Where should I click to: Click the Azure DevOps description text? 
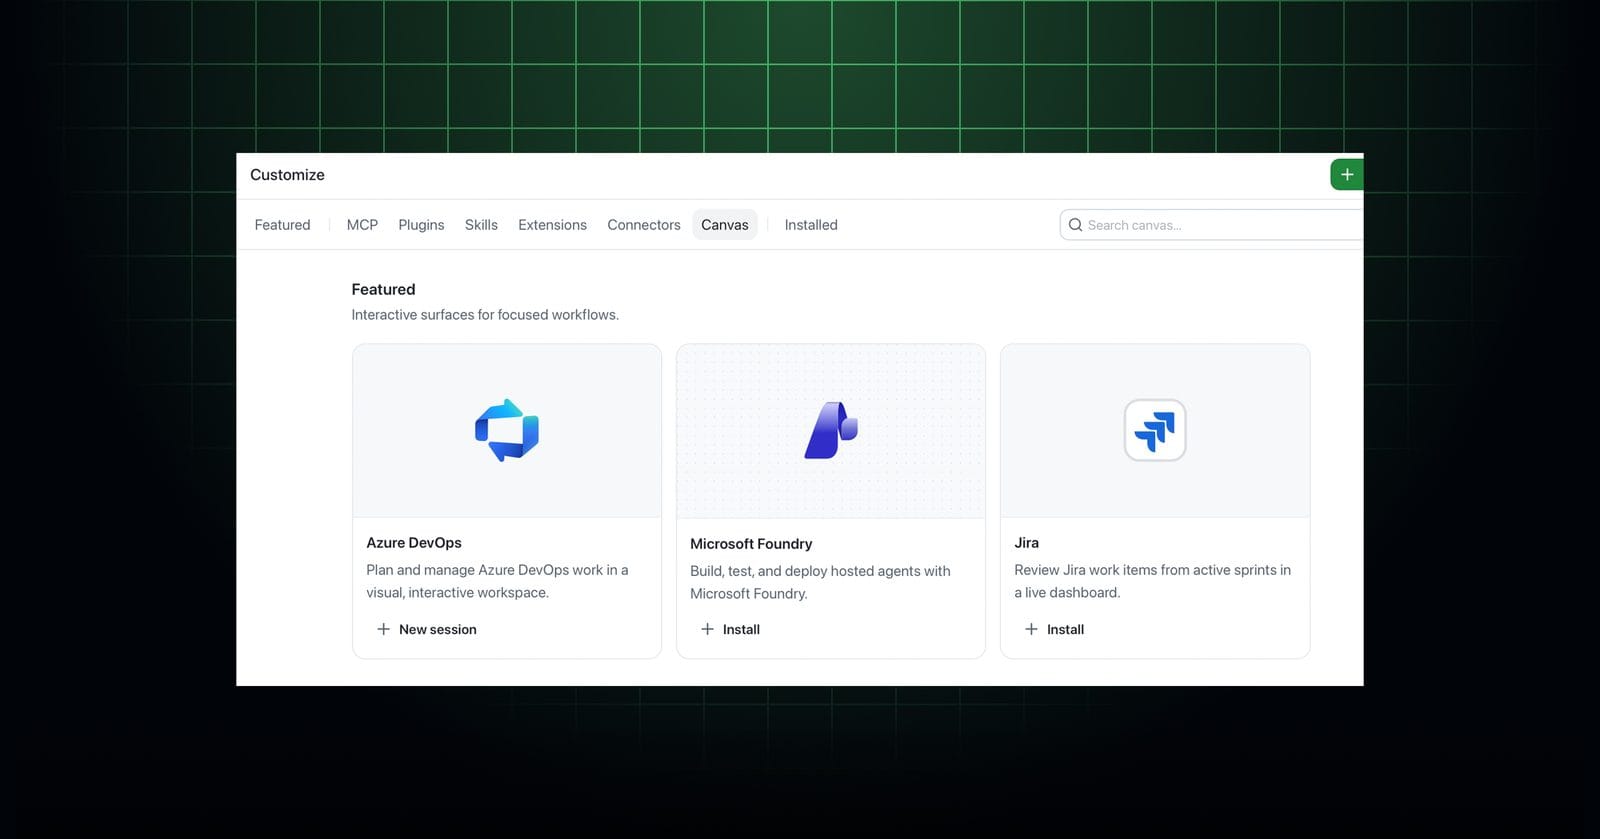[497, 581]
